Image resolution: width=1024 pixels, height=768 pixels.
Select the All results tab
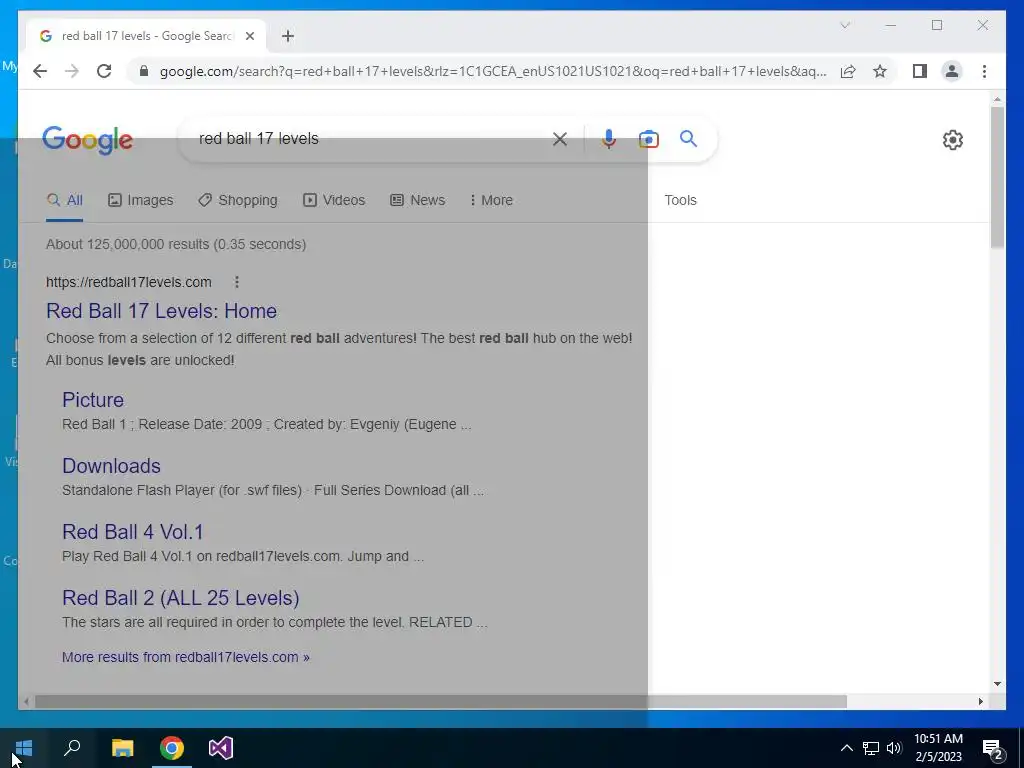(x=65, y=200)
